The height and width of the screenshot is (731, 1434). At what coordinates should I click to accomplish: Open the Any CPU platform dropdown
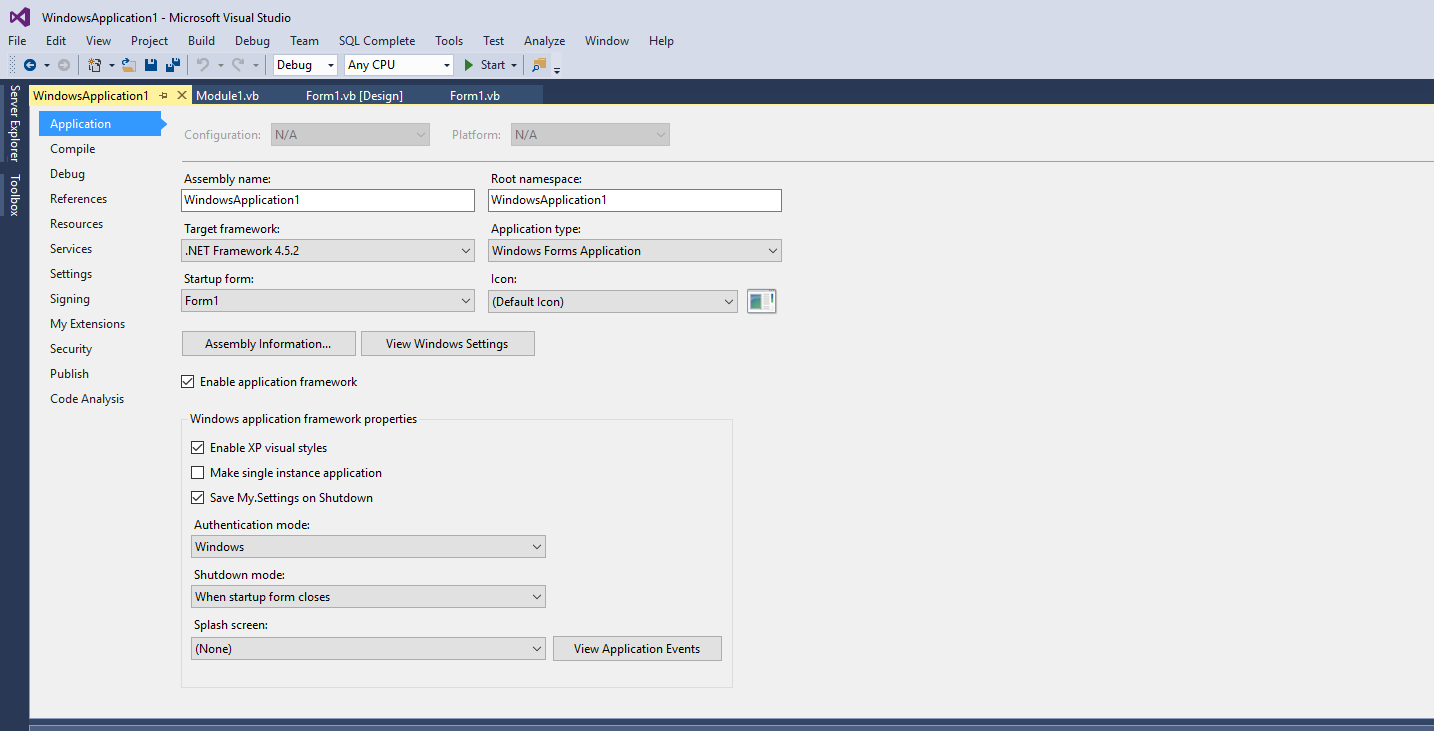click(399, 65)
